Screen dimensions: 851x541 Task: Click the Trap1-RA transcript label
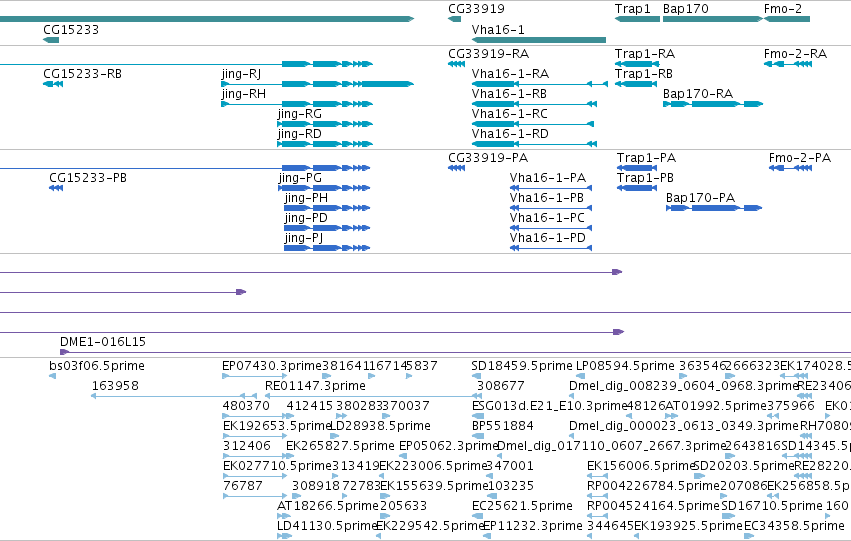coord(645,54)
